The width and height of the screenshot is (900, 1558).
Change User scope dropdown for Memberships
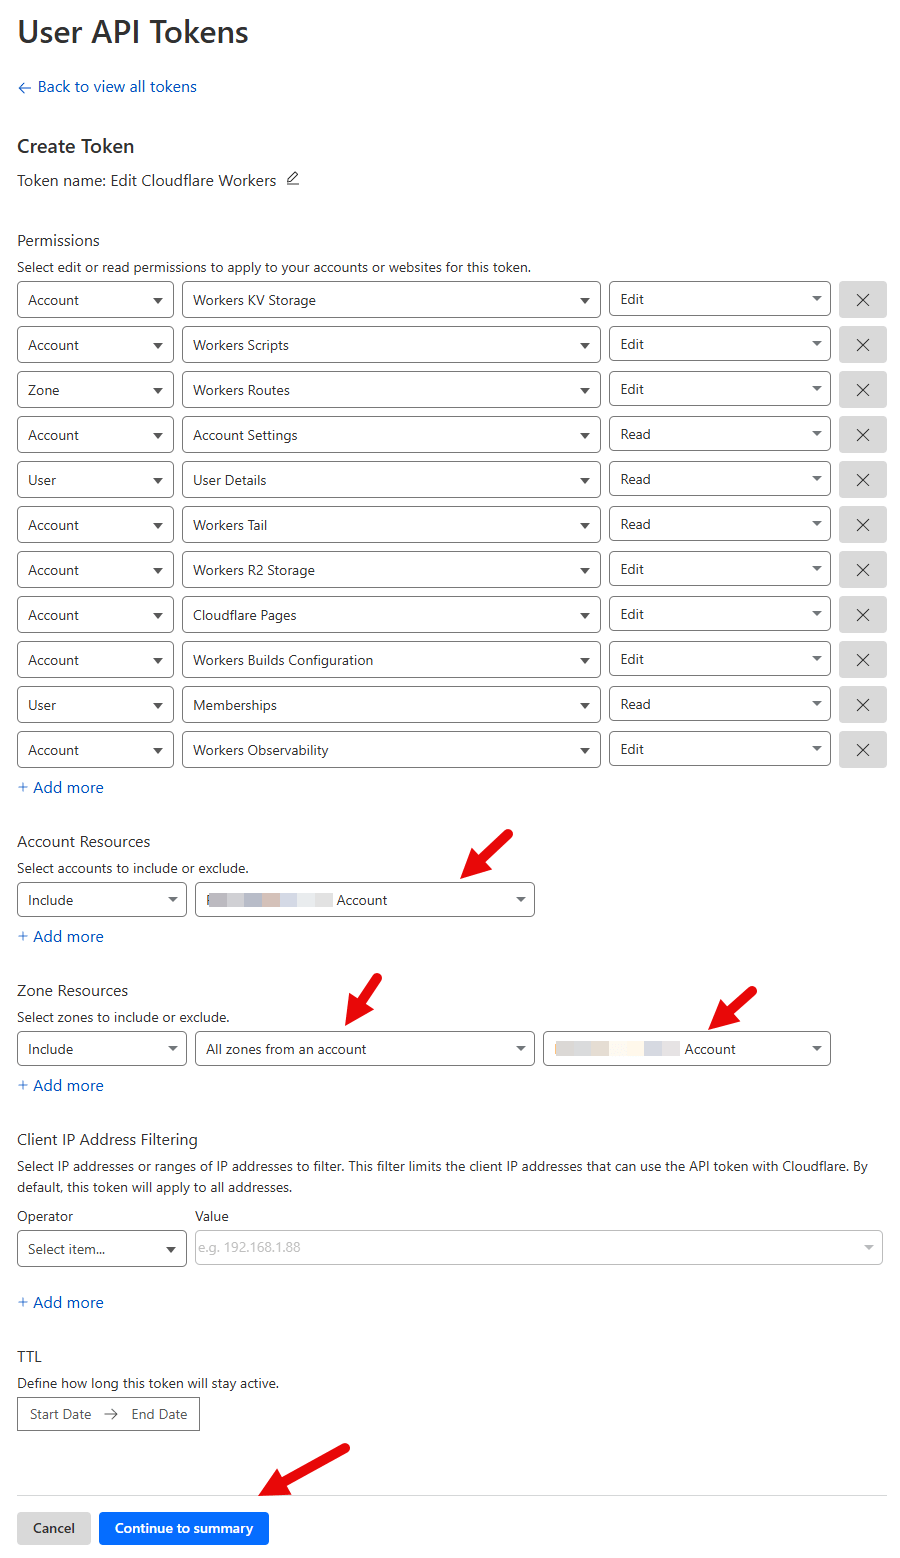95,705
